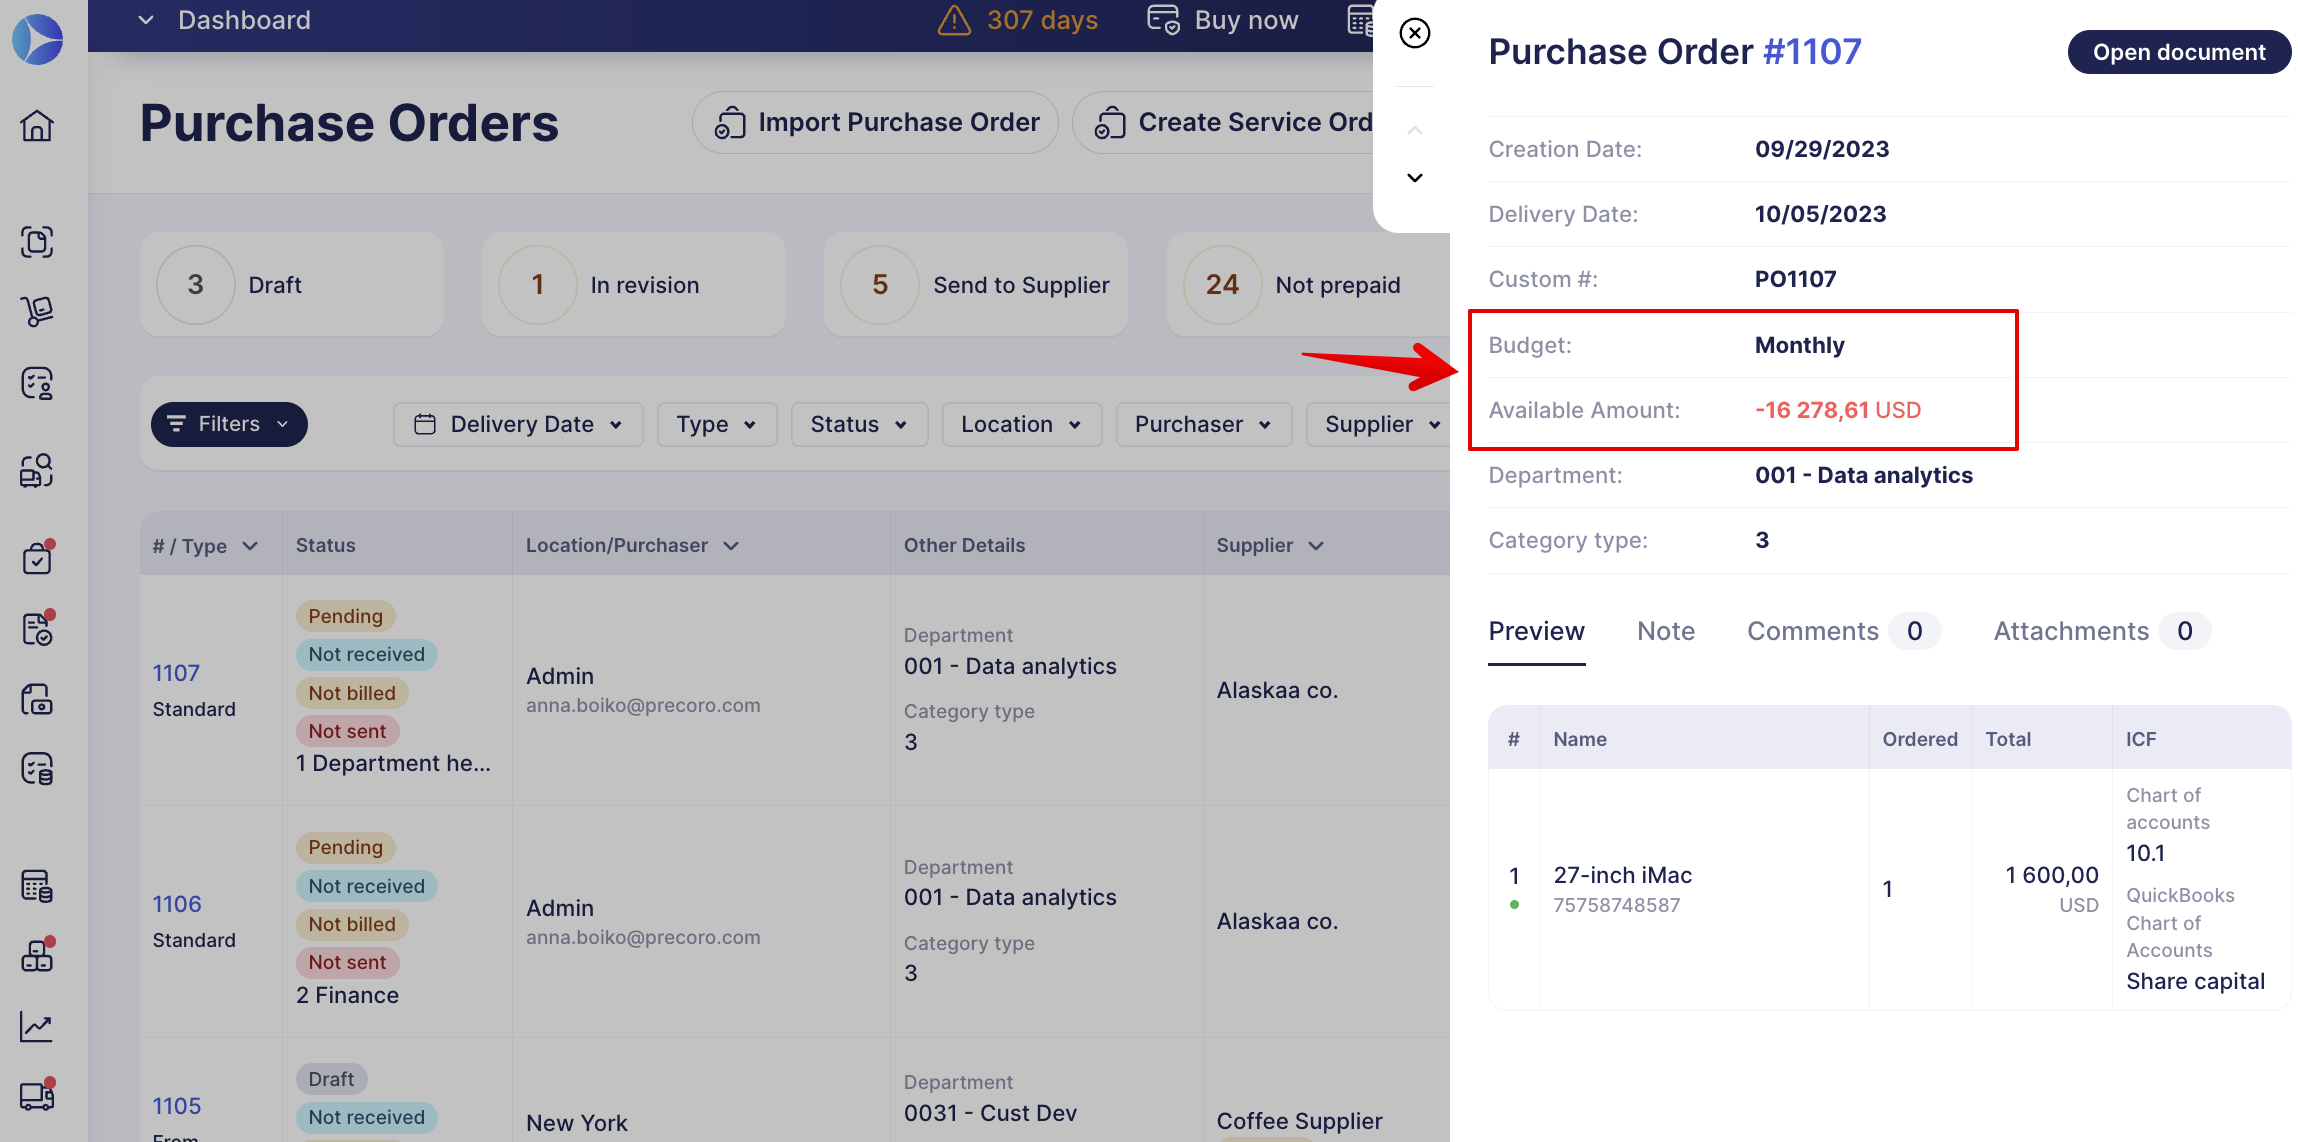Click Create Service Order button
Screen dimensions: 2298x1142
pyautogui.click(x=1223, y=123)
